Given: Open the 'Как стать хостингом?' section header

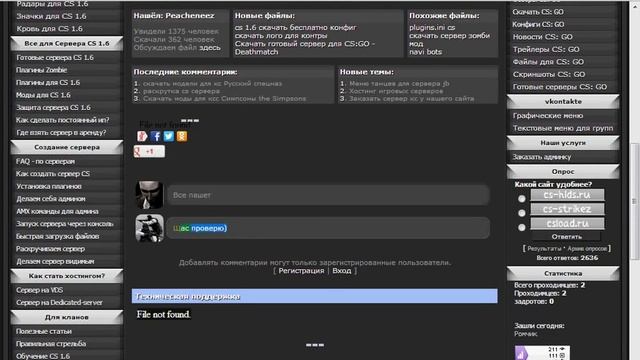Looking at the screenshot, I should (67, 276).
